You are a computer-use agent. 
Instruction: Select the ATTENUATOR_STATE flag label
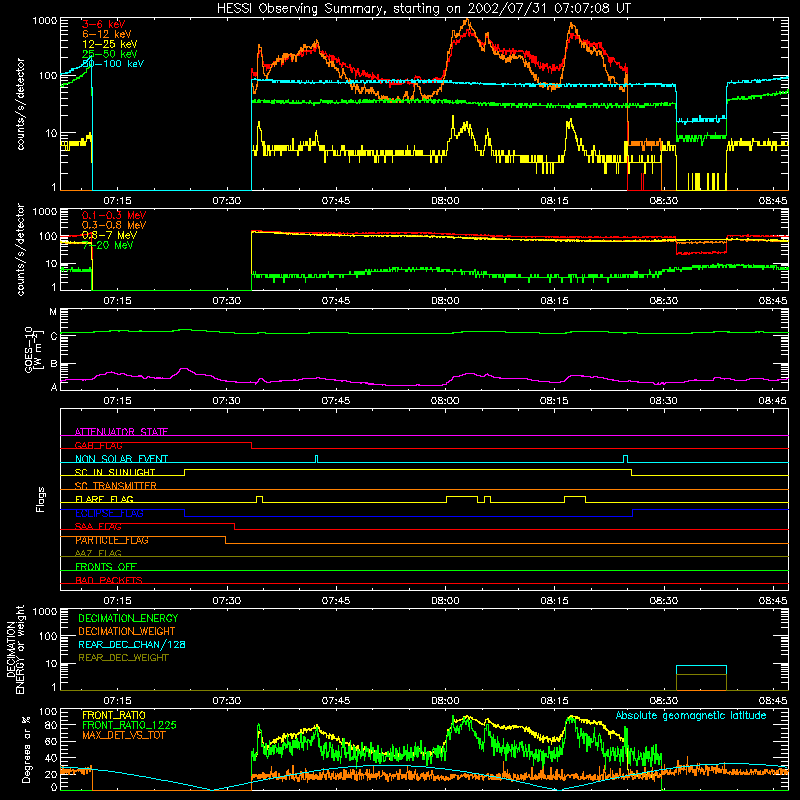(121, 432)
